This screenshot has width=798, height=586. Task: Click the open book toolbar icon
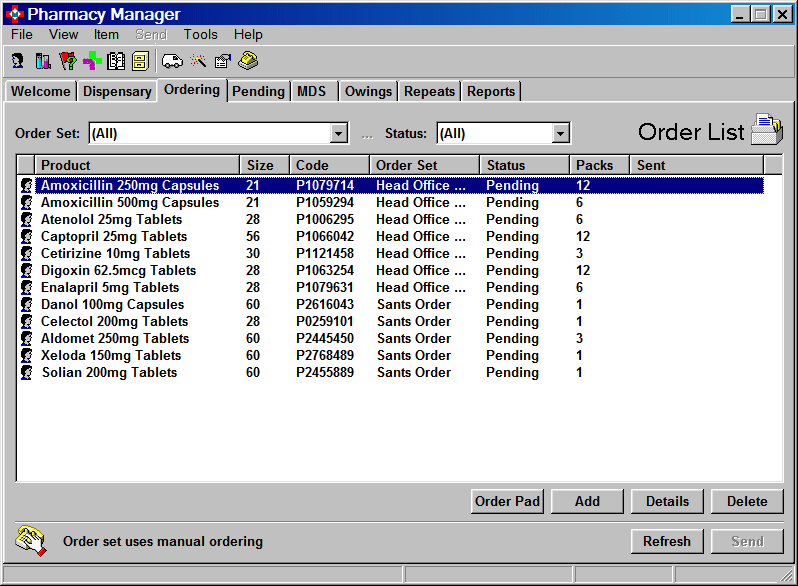pyautogui.click(x=116, y=62)
